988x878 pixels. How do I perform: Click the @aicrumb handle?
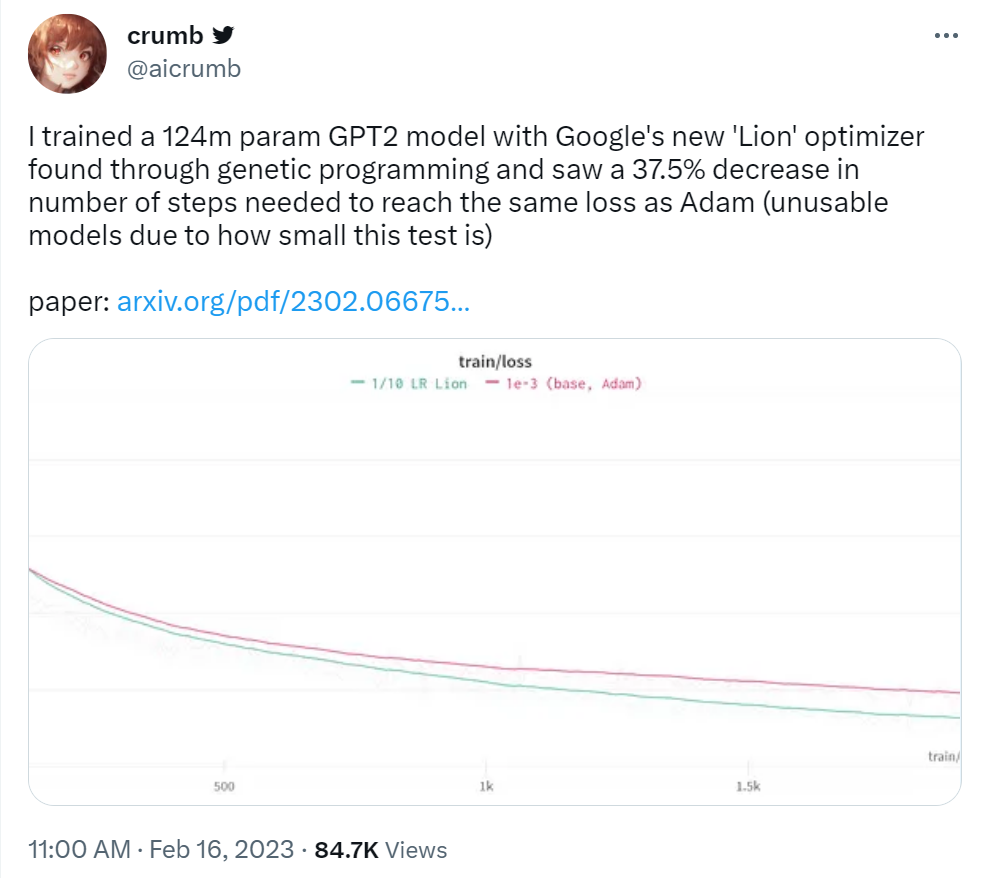coord(180,69)
